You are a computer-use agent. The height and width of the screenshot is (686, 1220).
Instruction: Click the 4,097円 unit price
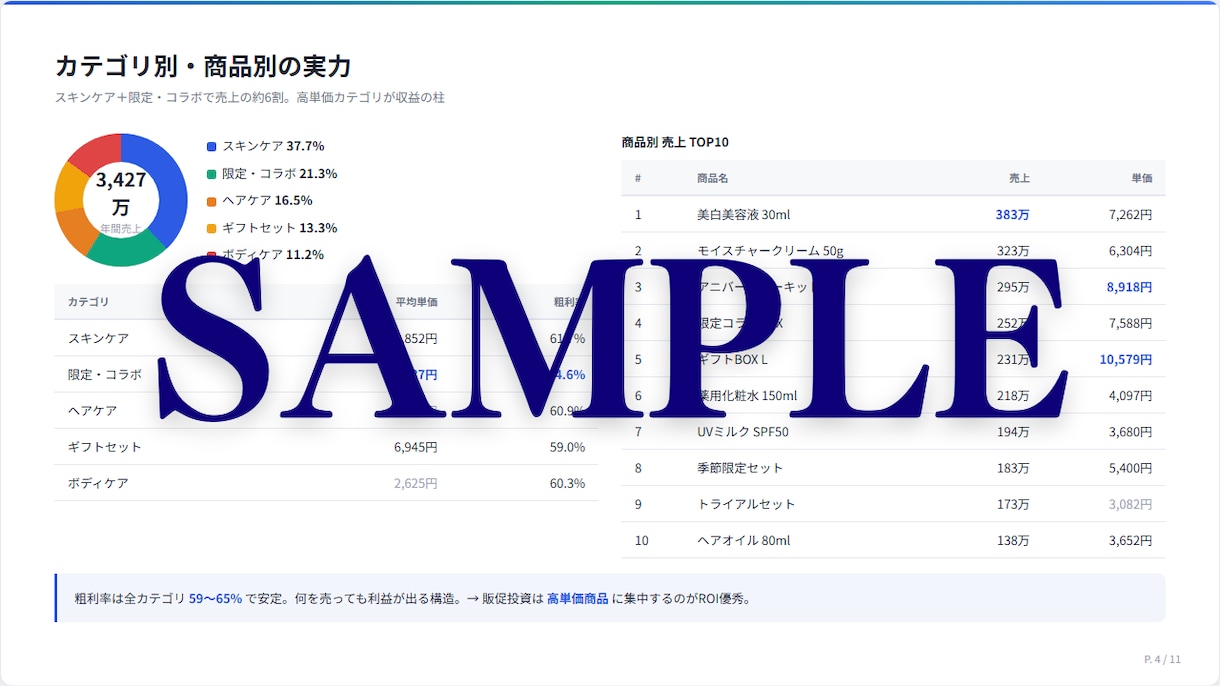[x=1130, y=396]
